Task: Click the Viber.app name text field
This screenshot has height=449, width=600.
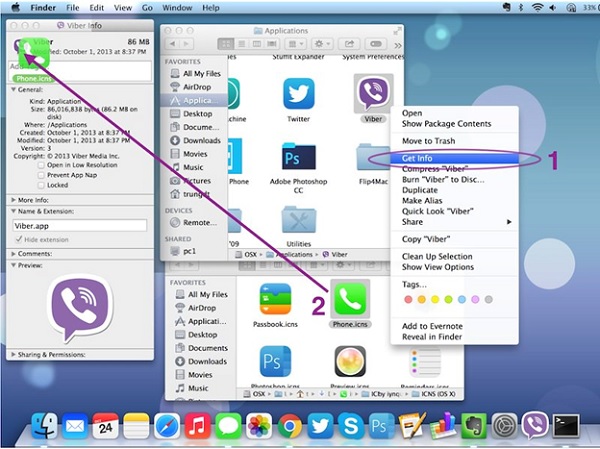Action: (78, 225)
